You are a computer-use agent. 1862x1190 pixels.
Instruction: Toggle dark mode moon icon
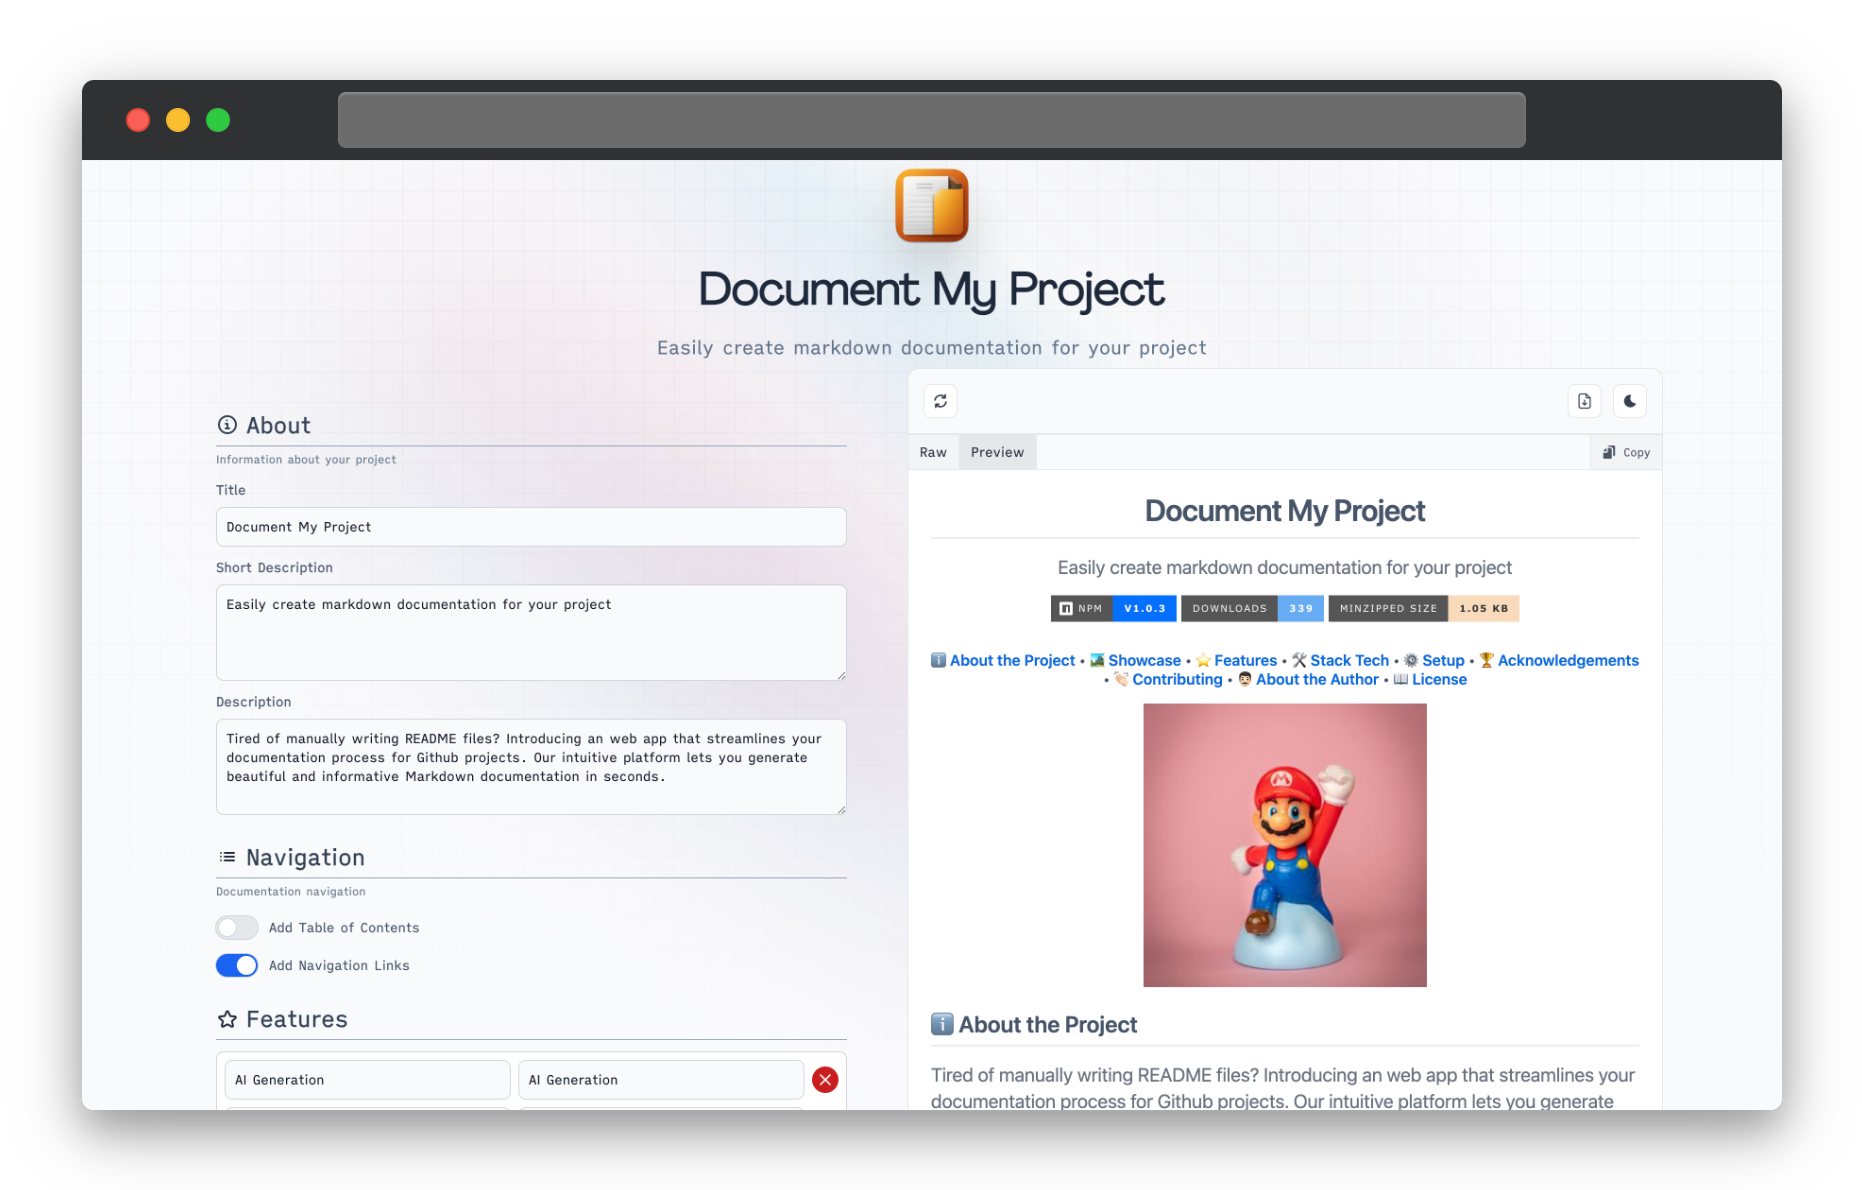[1630, 401]
